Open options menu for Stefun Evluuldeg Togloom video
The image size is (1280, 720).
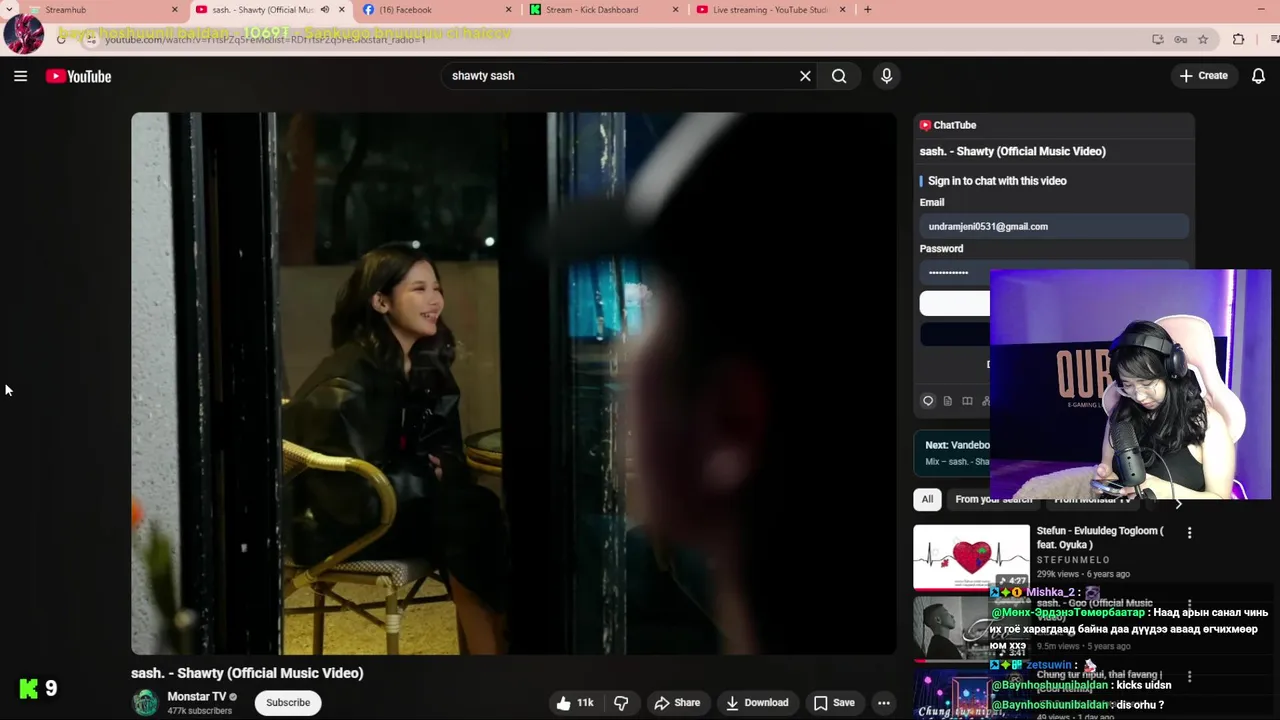(x=1189, y=533)
